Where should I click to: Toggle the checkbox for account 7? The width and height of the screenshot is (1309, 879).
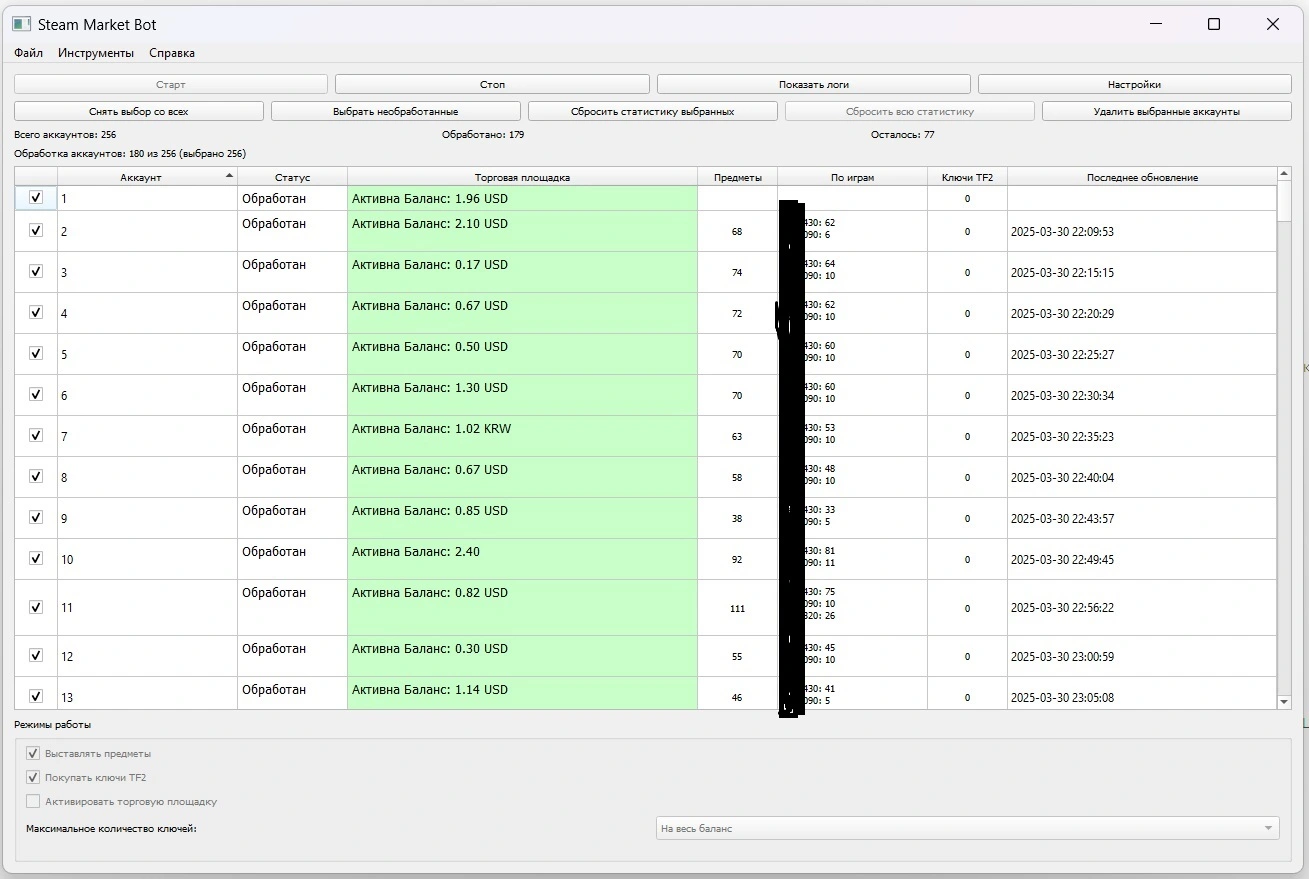point(36,435)
